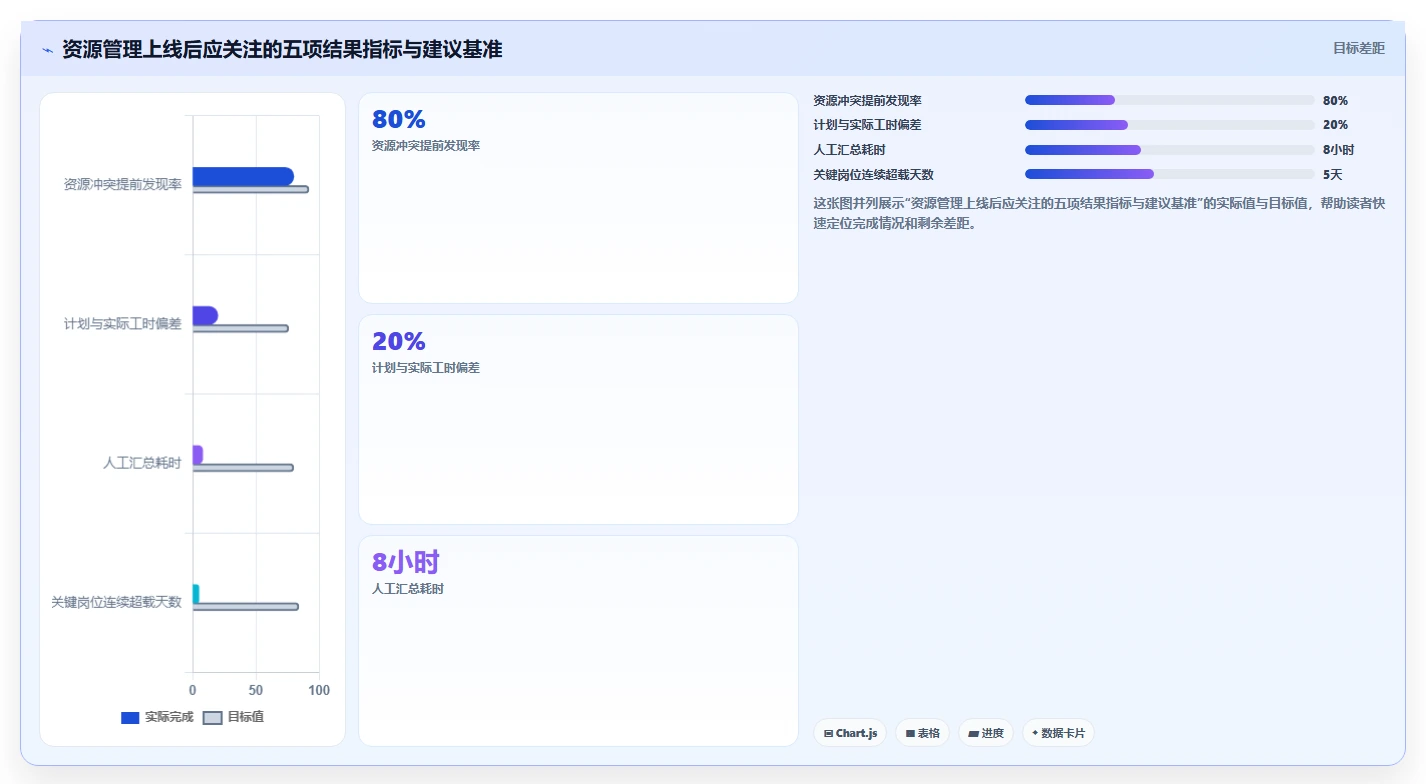Click 计划与实际工时偏差 label under the 20% card
Viewport: 1426px width, 784px height.
coord(426,368)
